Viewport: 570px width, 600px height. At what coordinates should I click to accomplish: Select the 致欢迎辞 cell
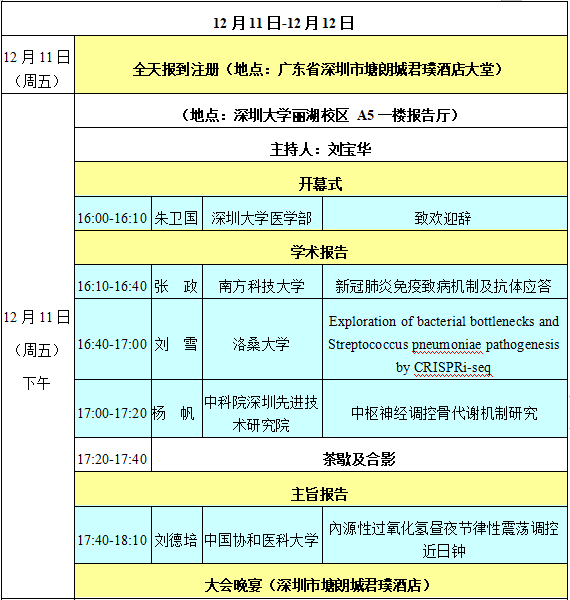coord(445,214)
